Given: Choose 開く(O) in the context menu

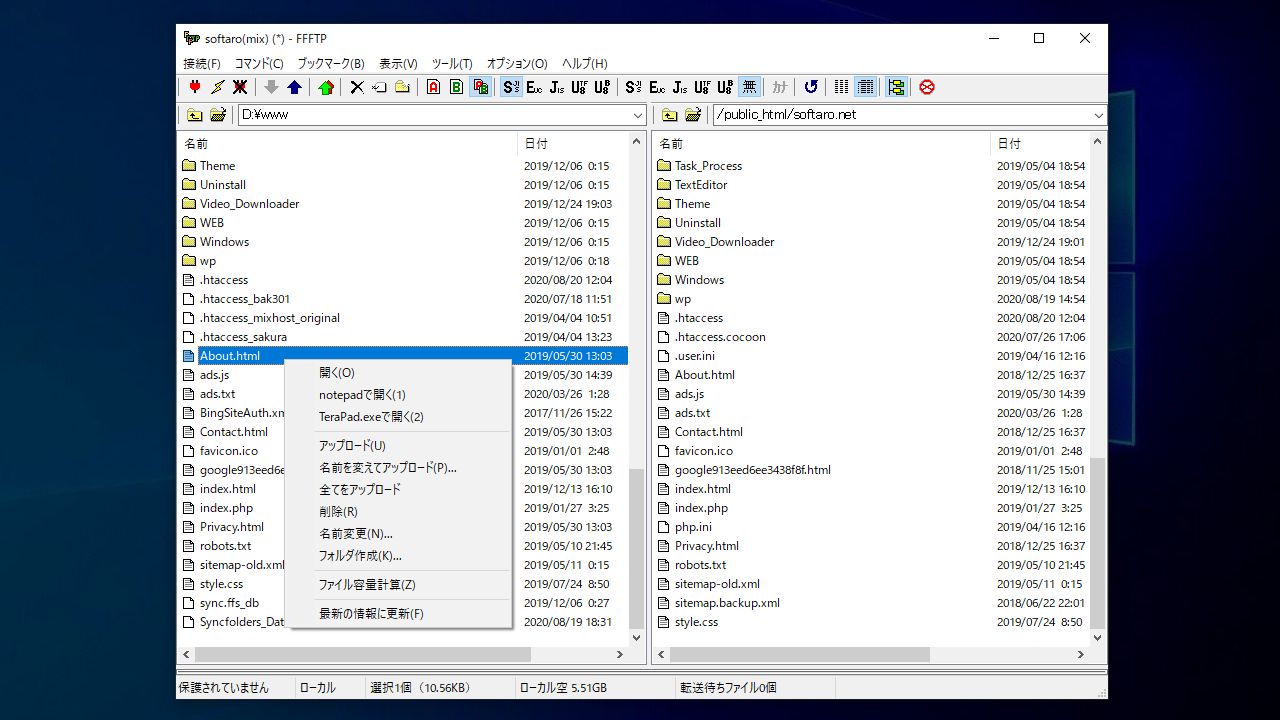Looking at the screenshot, I should [x=398, y=373].
